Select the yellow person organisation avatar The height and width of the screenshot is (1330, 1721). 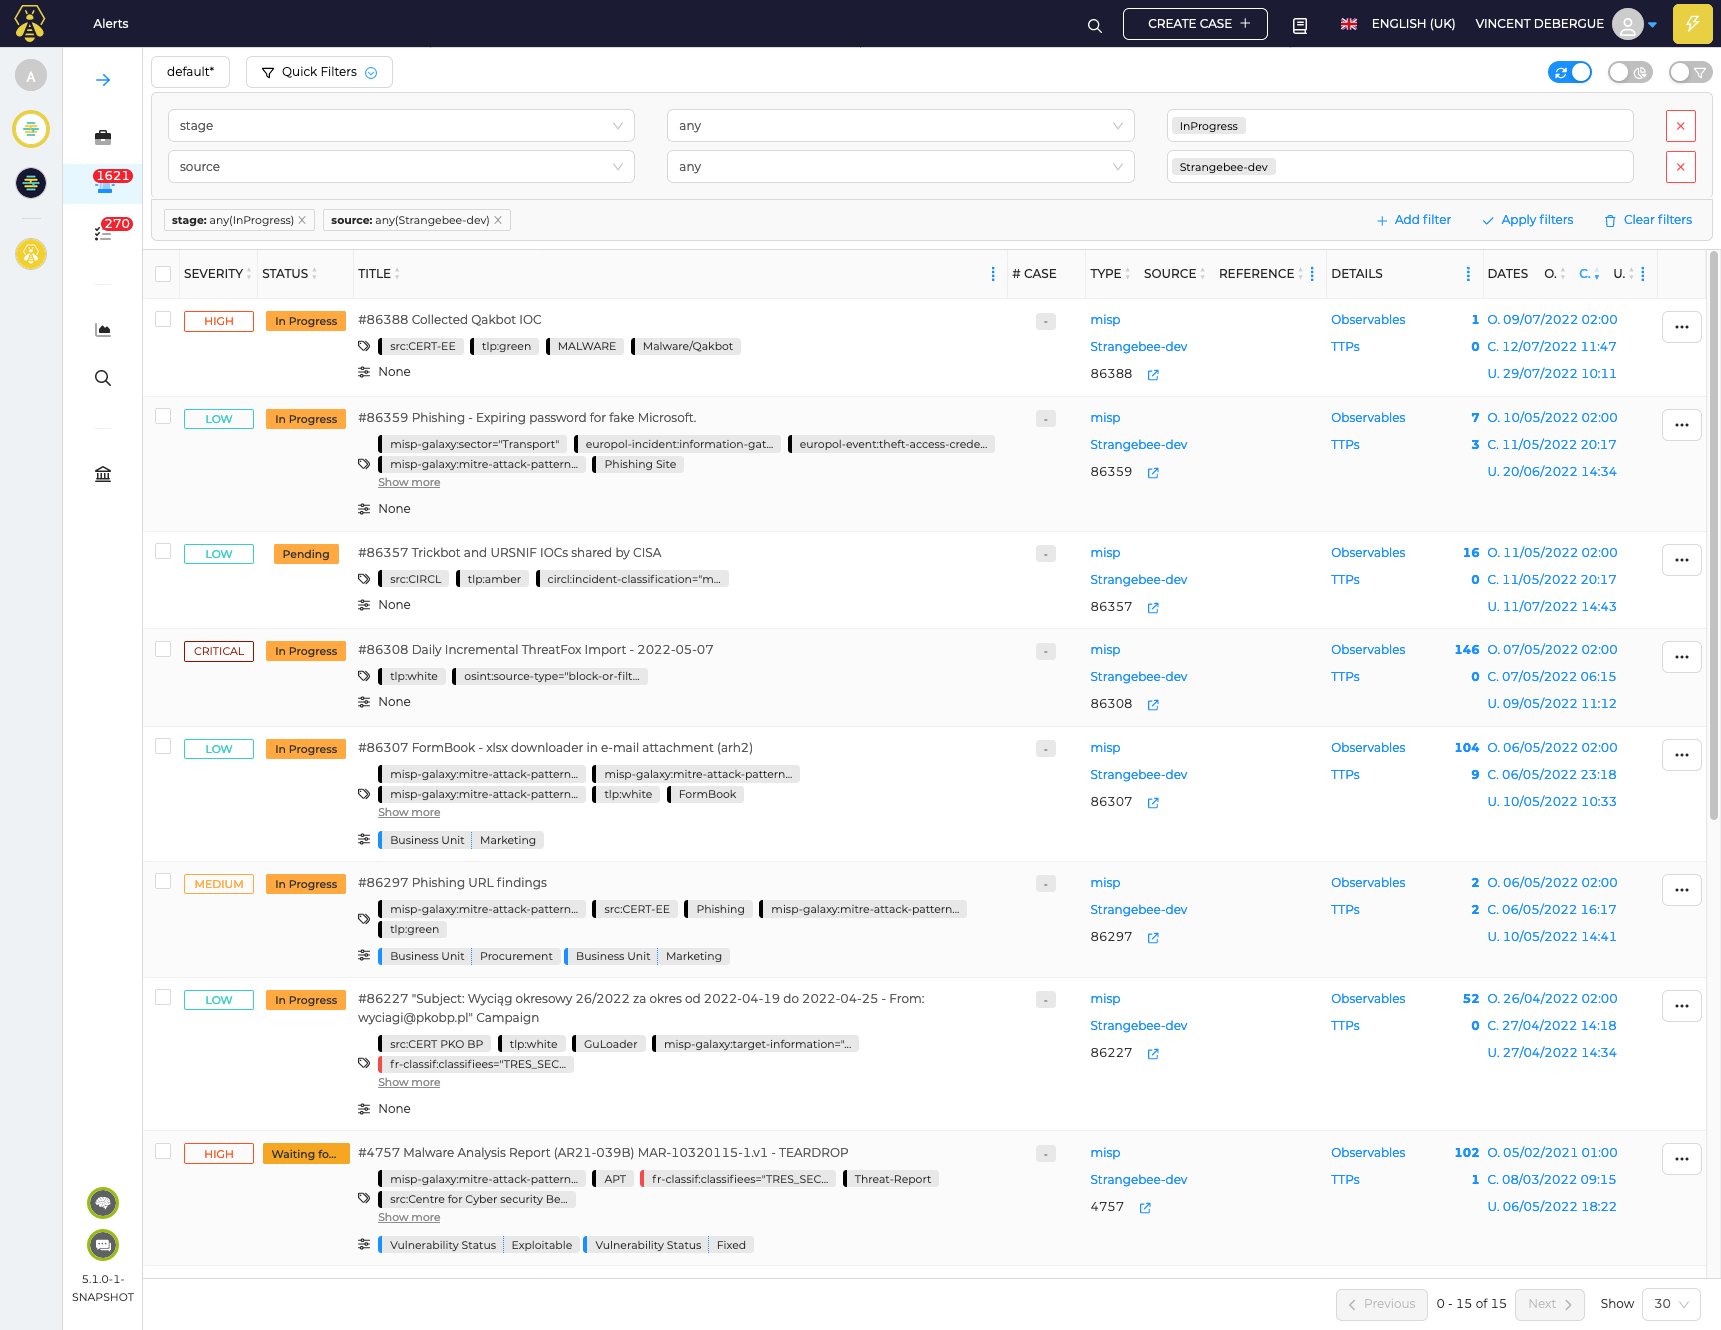pyautogui.click(x=31, y=254)
